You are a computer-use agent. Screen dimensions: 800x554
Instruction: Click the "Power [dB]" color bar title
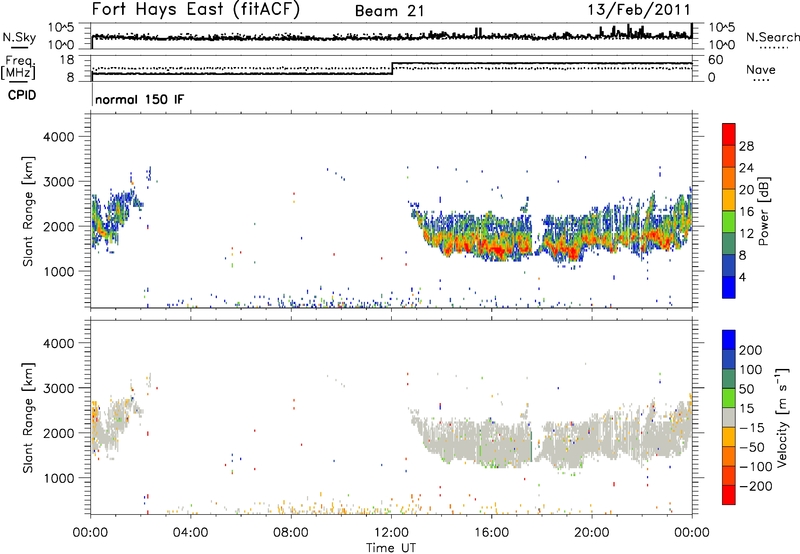point(763,211)
